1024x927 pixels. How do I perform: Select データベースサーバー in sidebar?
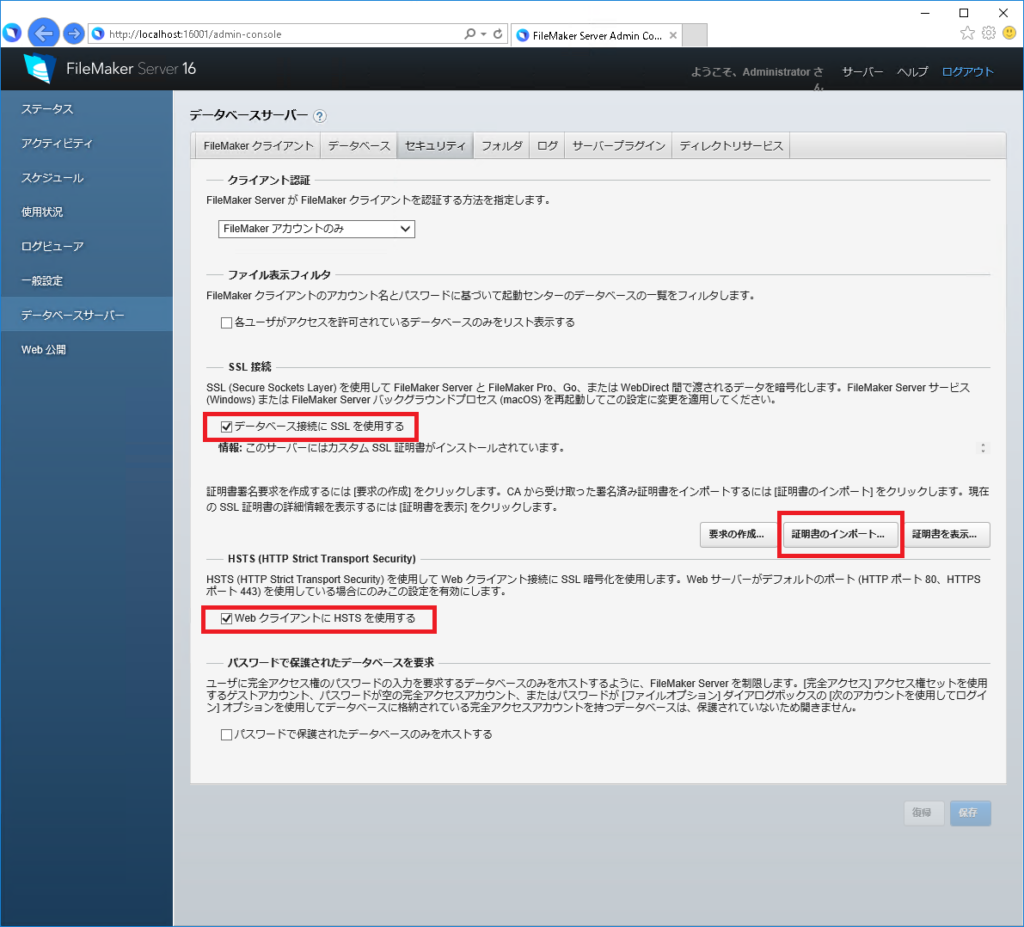(86, 315)
